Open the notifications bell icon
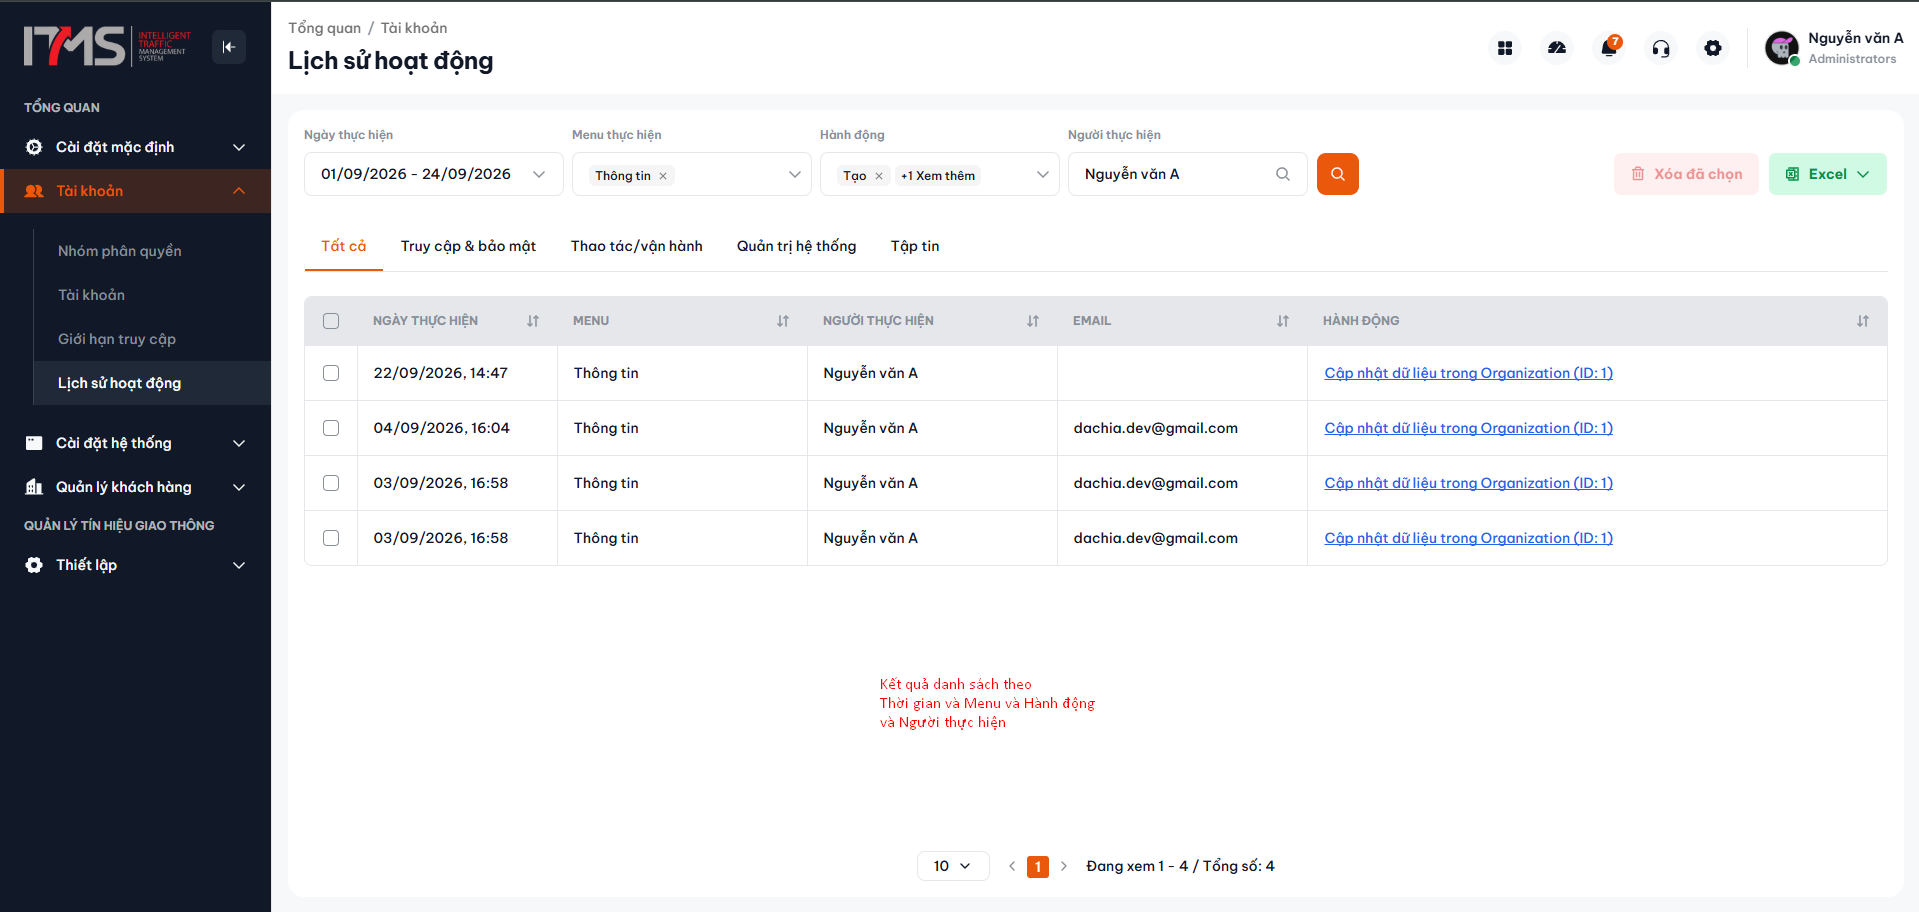 [x=1609, y=48]
